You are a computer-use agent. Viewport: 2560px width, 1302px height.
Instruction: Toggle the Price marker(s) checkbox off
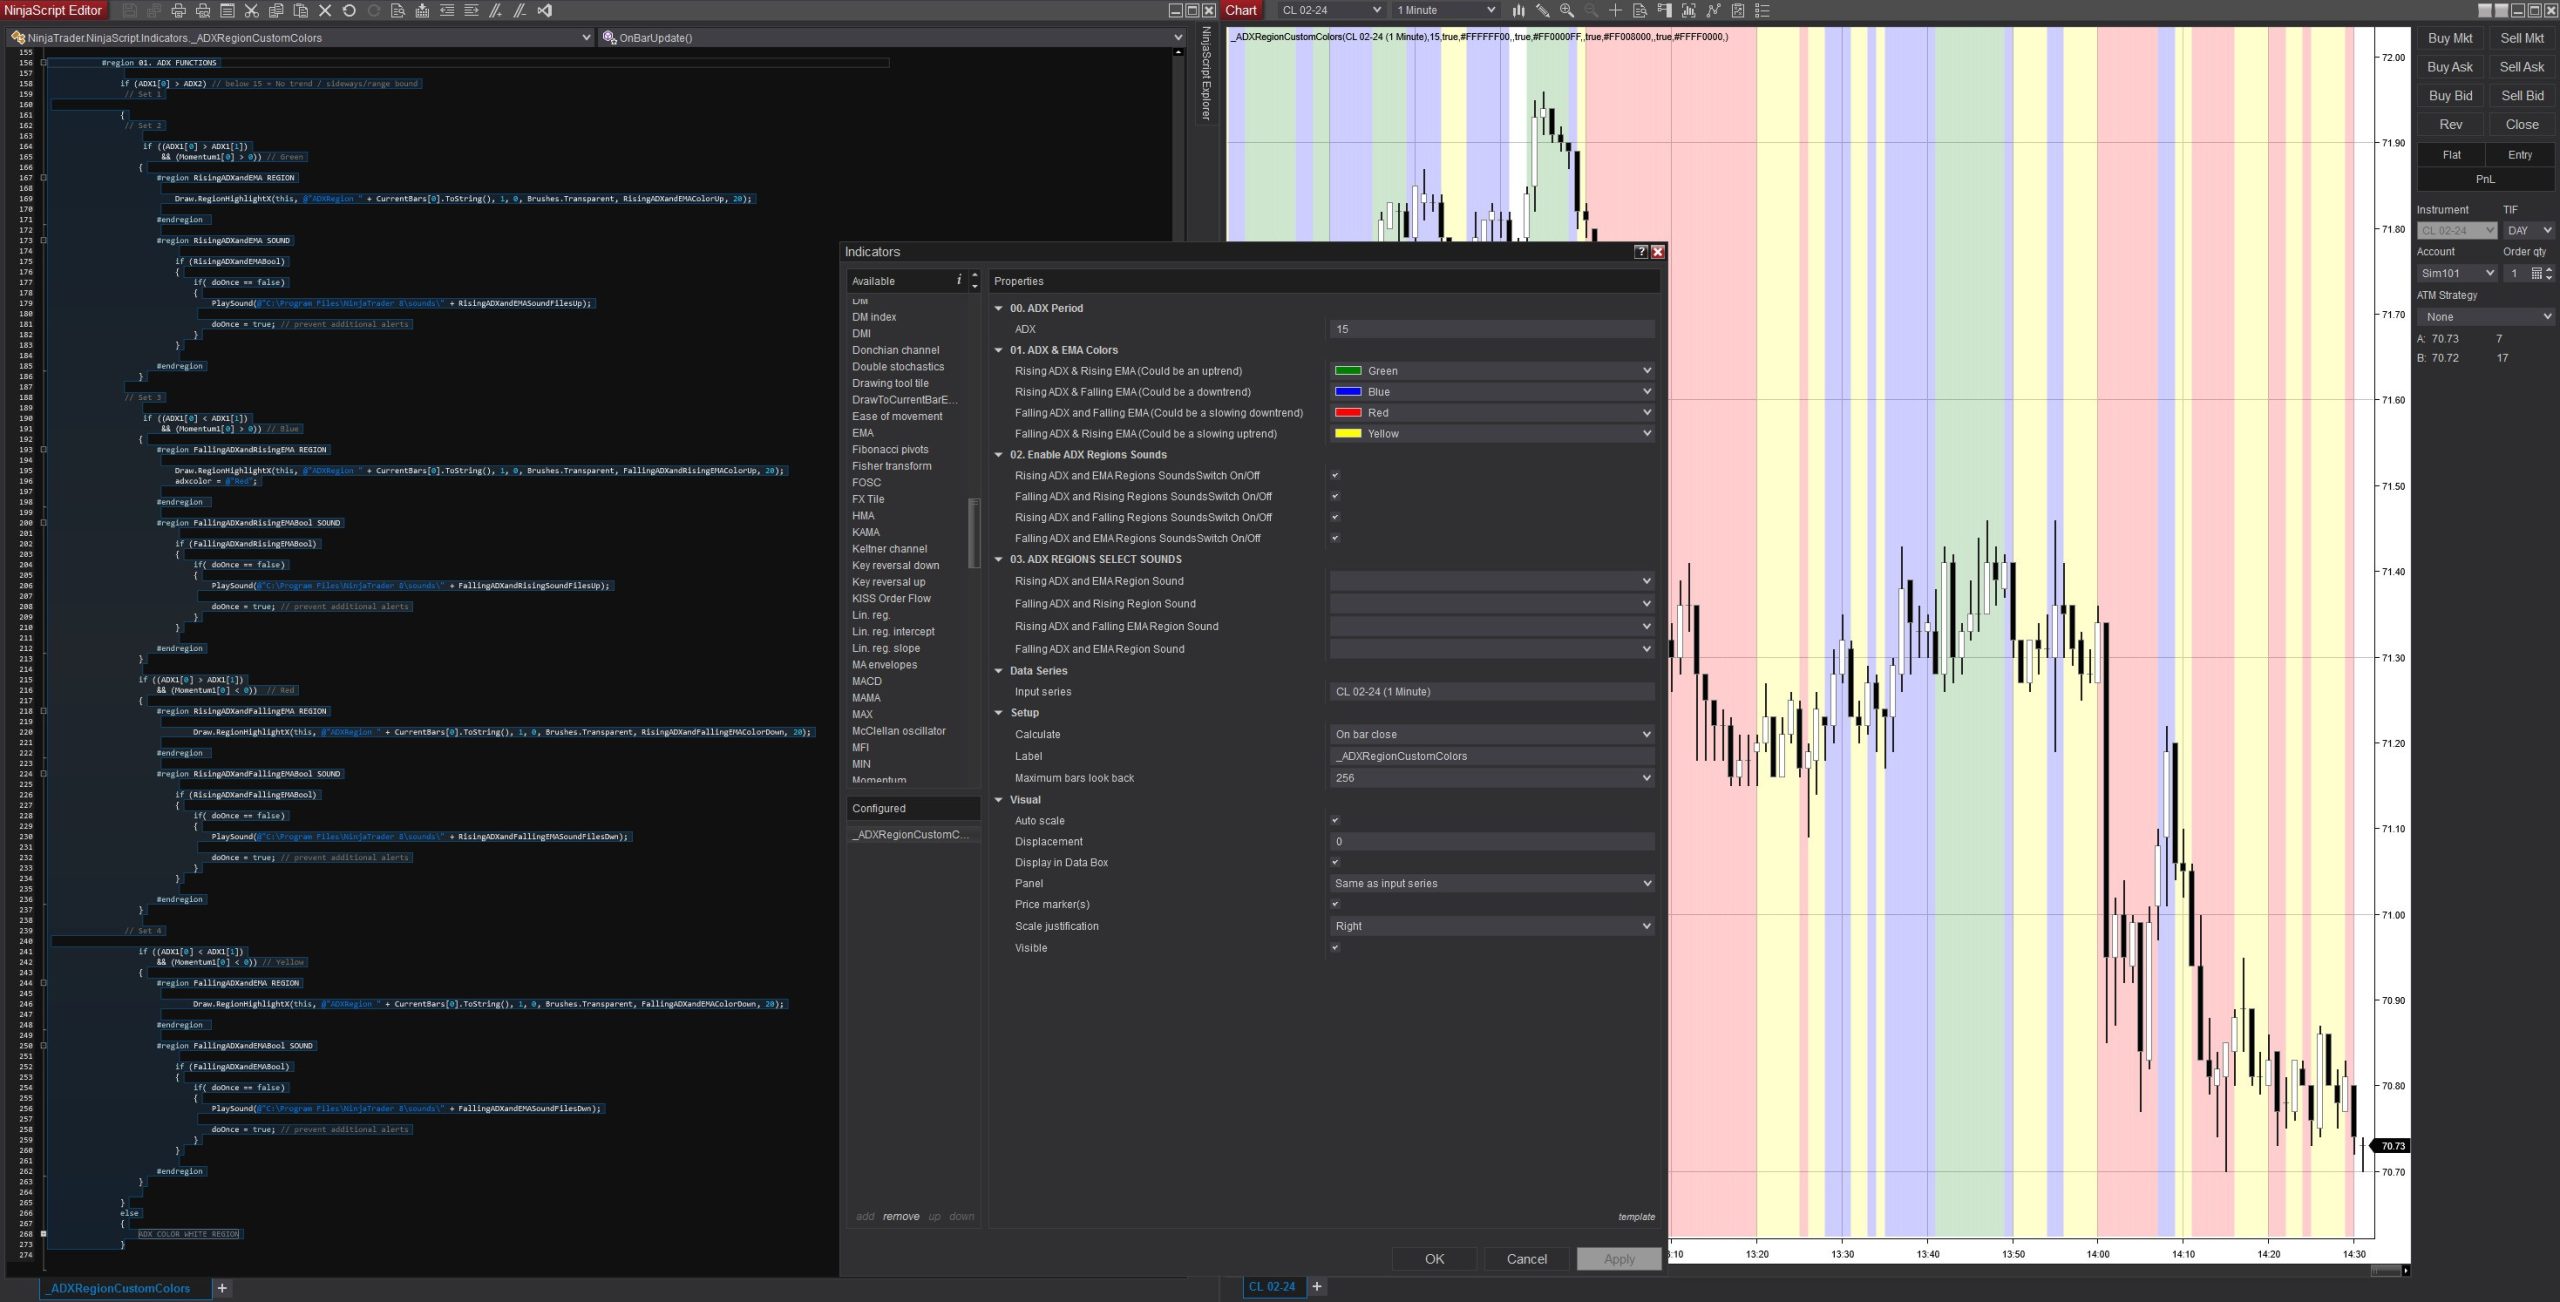(x=1335, y=904)
